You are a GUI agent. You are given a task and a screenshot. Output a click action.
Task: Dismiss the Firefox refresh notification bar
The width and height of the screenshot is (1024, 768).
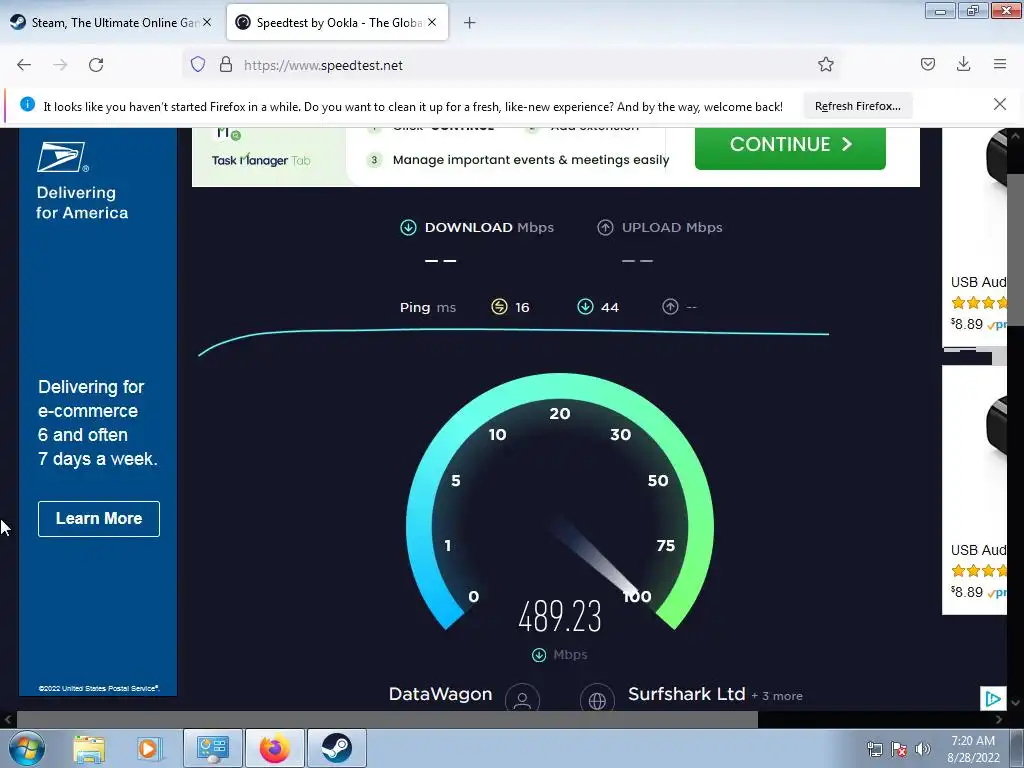(999, 104)
